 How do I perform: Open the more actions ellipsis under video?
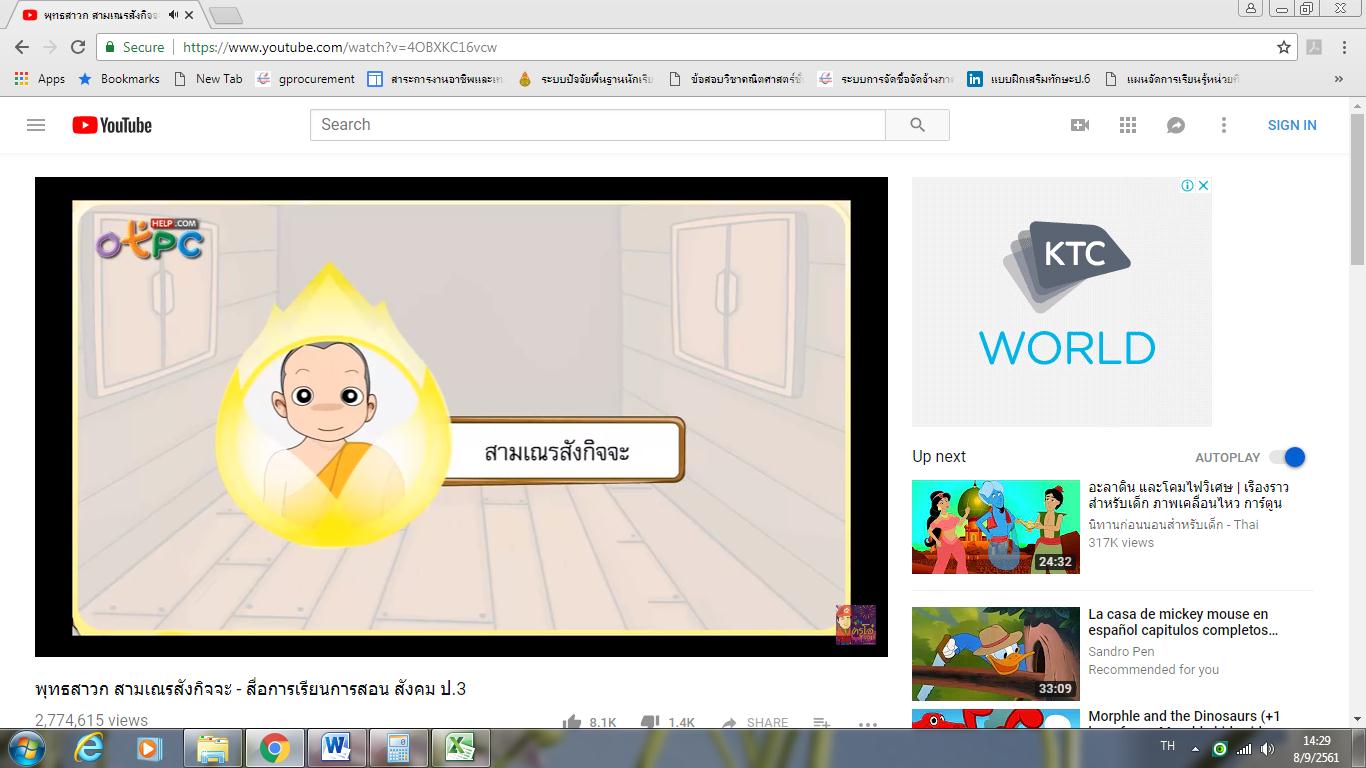pyautogui.click(x=867, y=723)
